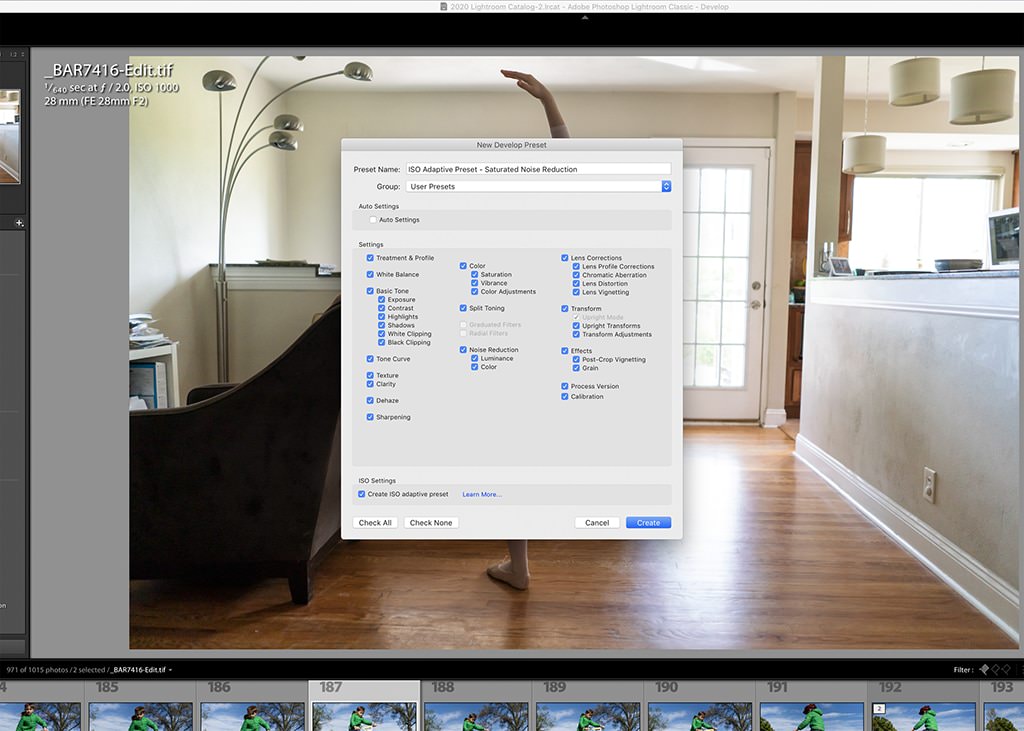Toggle Luminance under Noise Reduction

475,358
